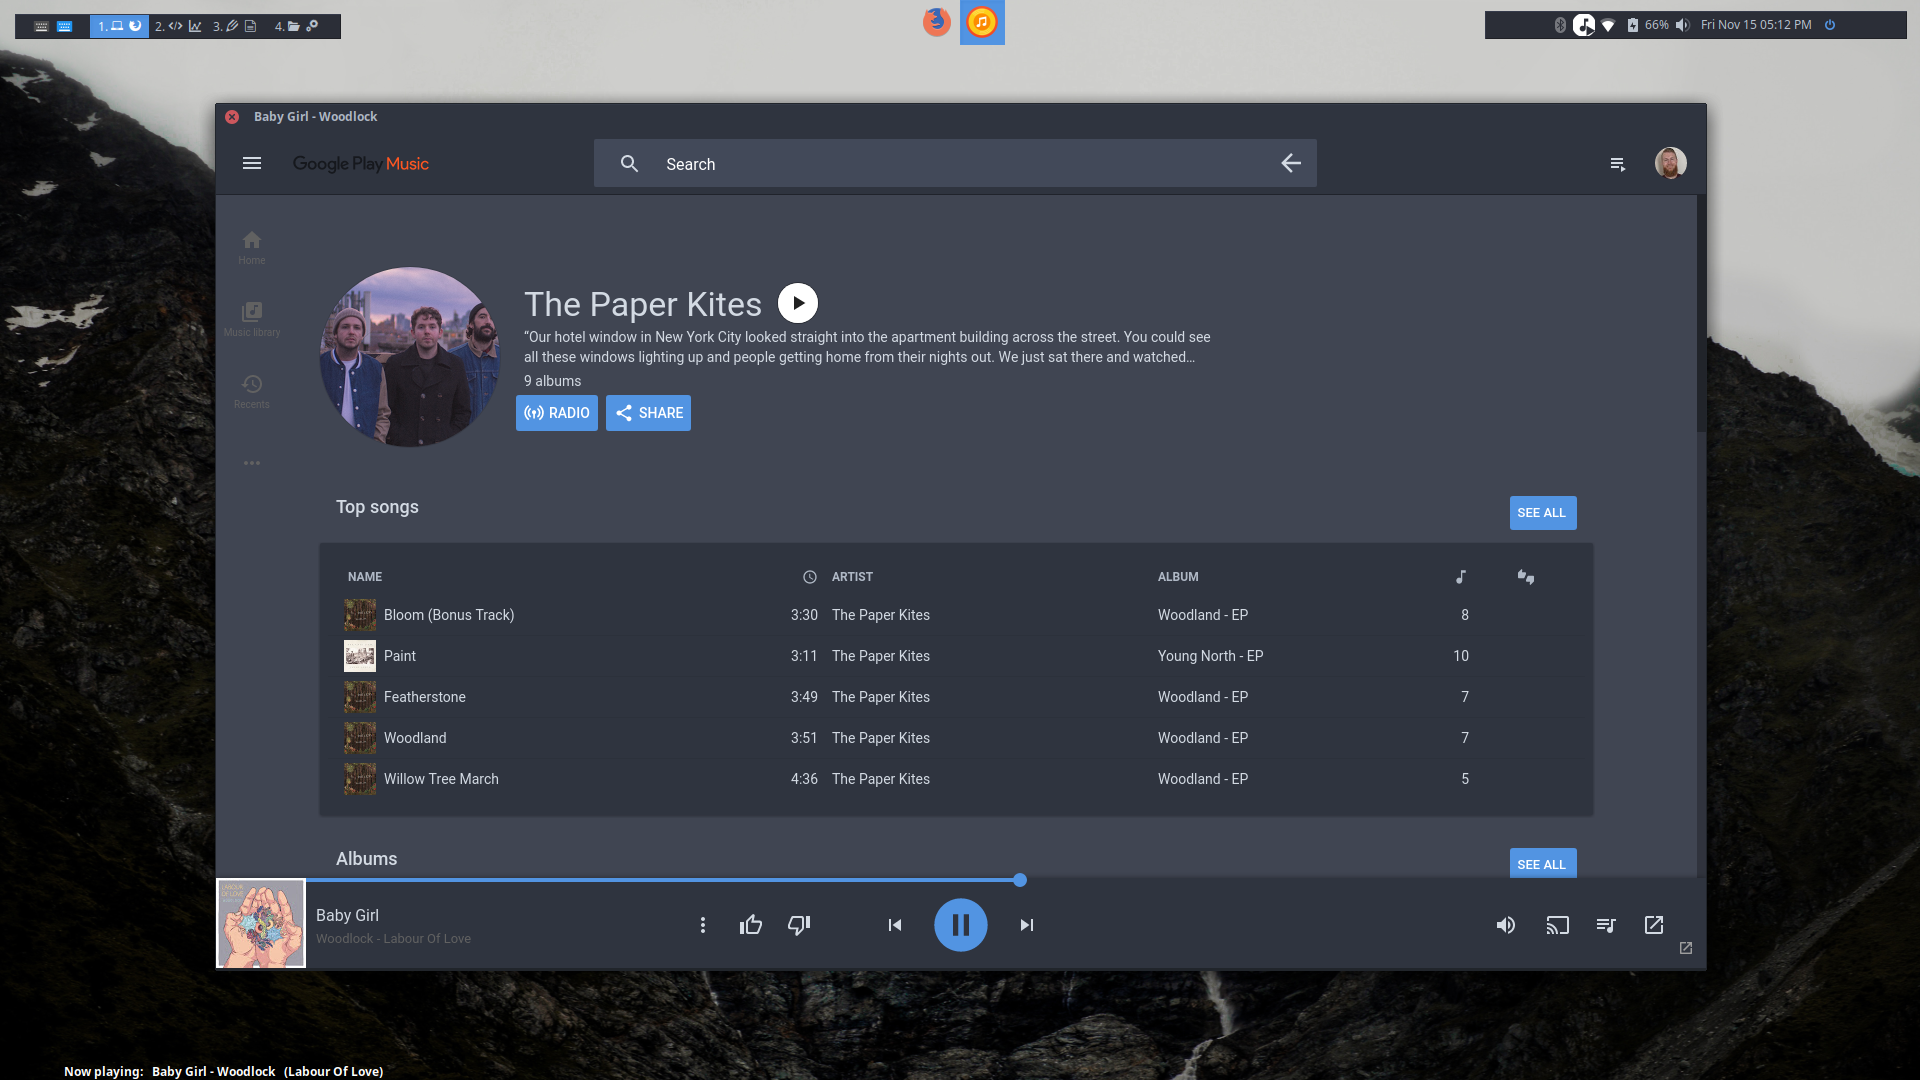Click the song progress slider handle

coord(1020,880)
